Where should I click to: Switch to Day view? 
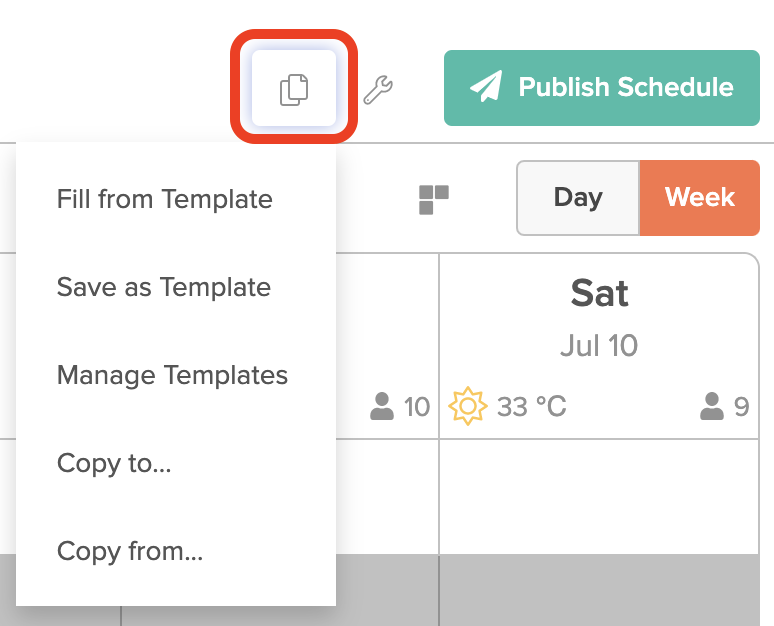[577, 198]
